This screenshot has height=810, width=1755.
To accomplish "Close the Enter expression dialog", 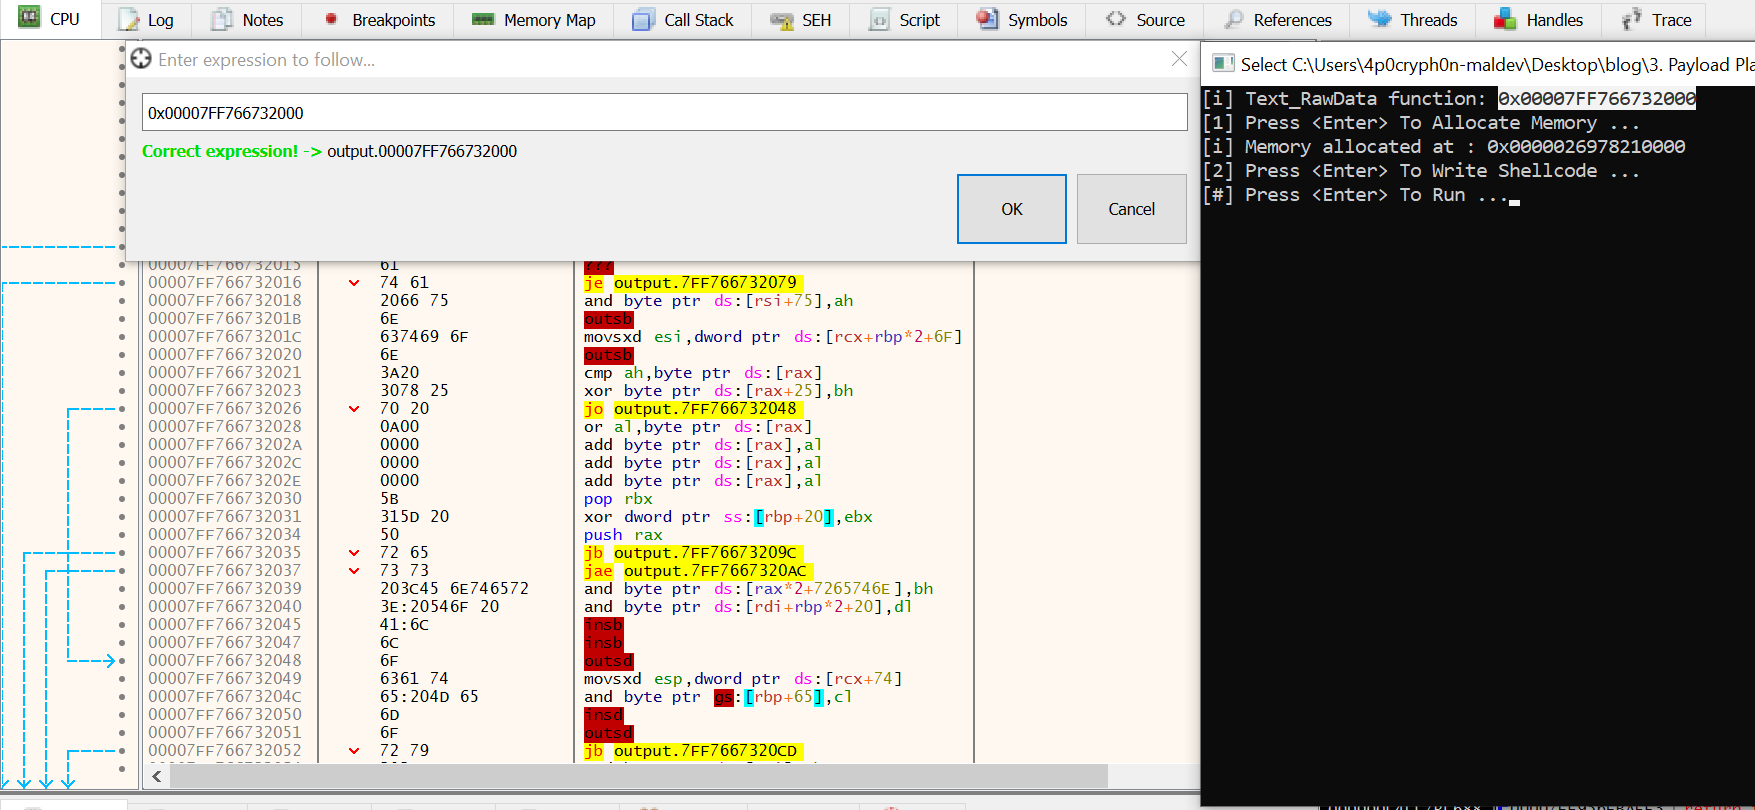I will click(1179, 59).
